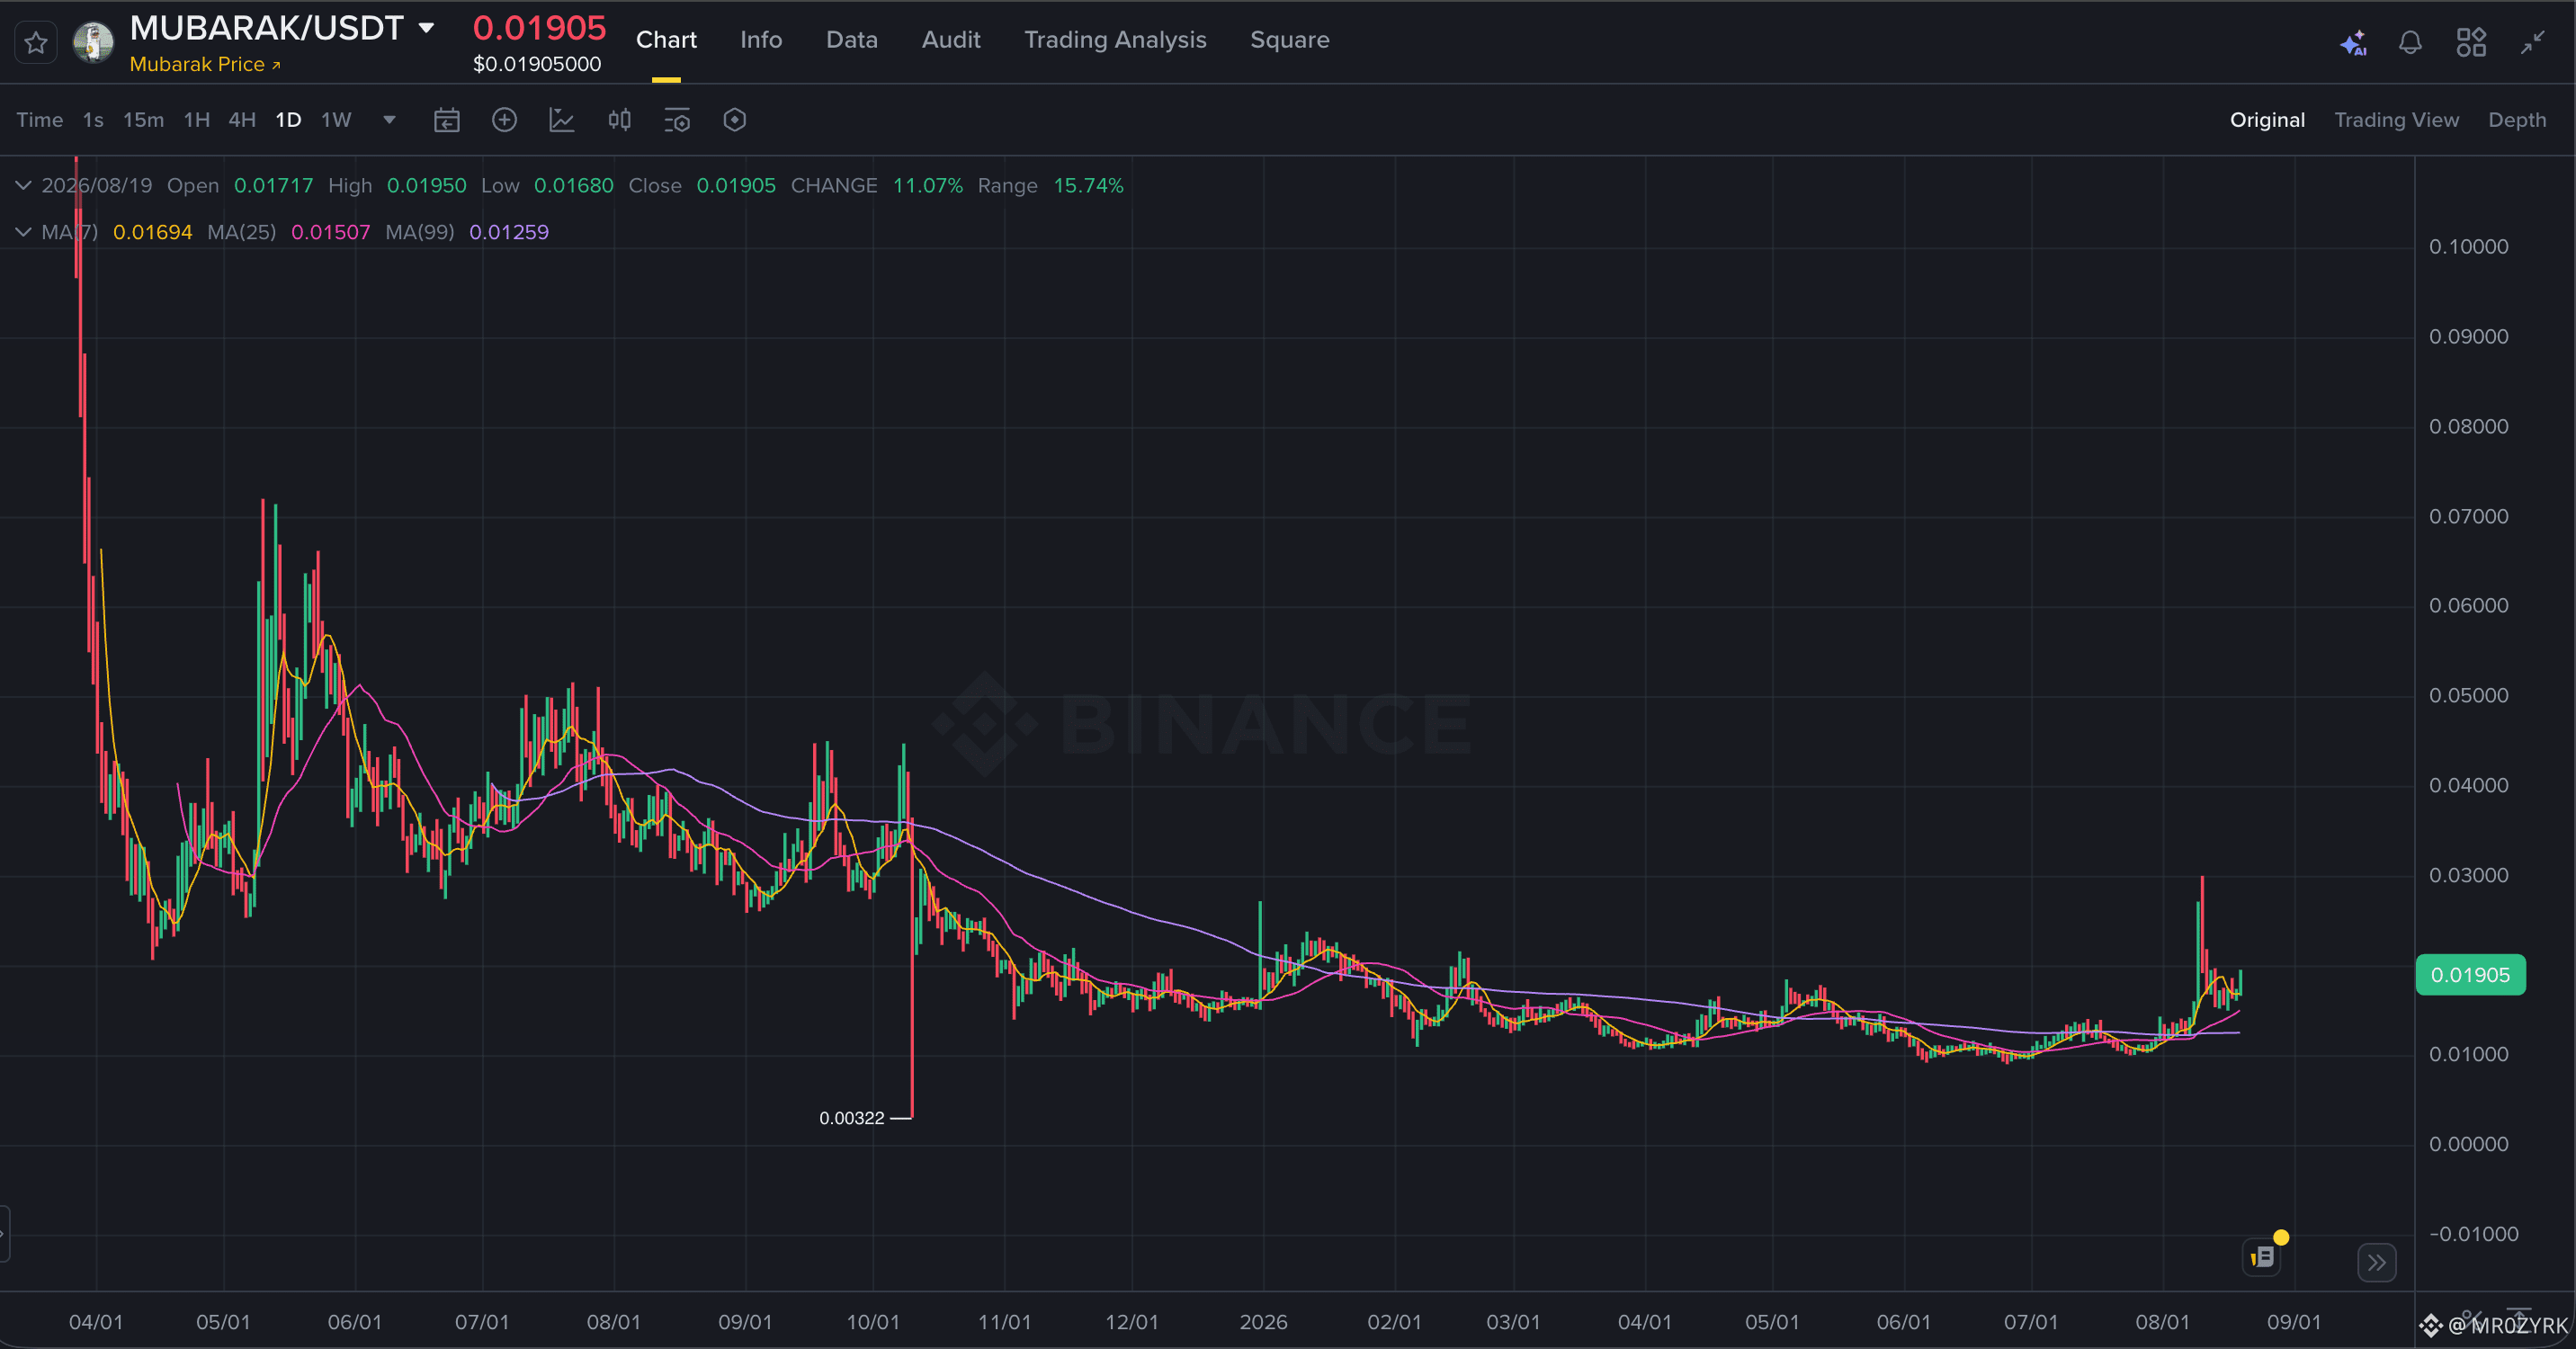Image resolution: width=2576 pixels, height=1349 pixels.
Task: Open the Audit tab
Action: [x=951, y=40]
